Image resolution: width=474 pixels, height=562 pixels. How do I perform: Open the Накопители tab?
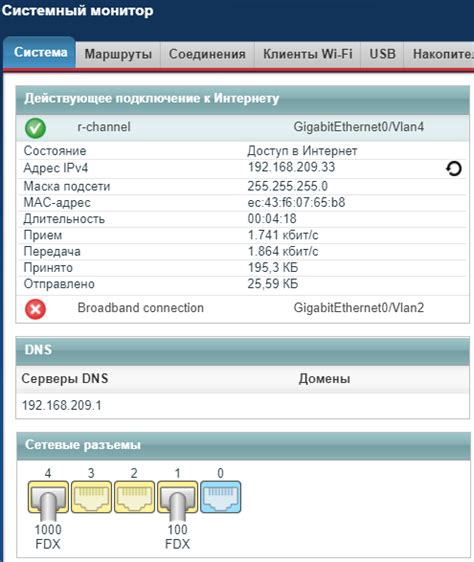(x=439, y=54)
